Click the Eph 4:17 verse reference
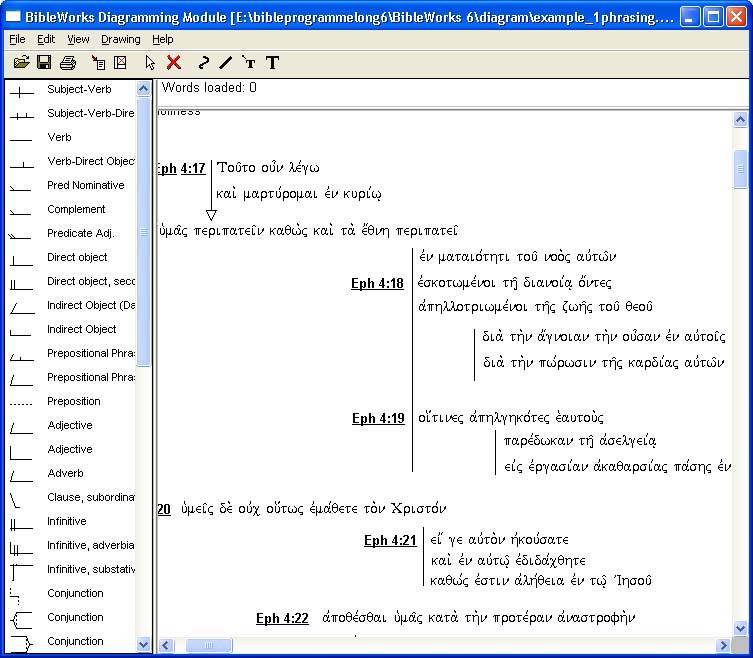The image size is (753, 658). pyautogui.click(x=182, y=169)
